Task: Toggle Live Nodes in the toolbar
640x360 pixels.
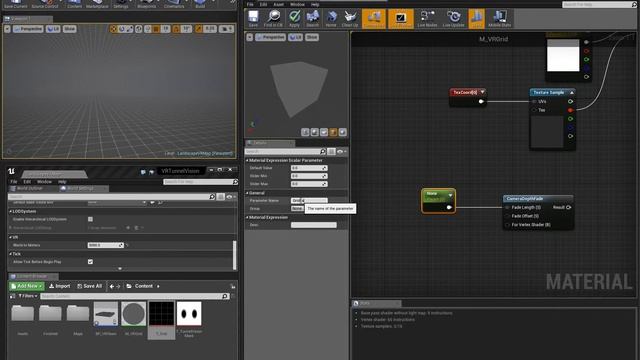Action: click(x=427, y=19)
